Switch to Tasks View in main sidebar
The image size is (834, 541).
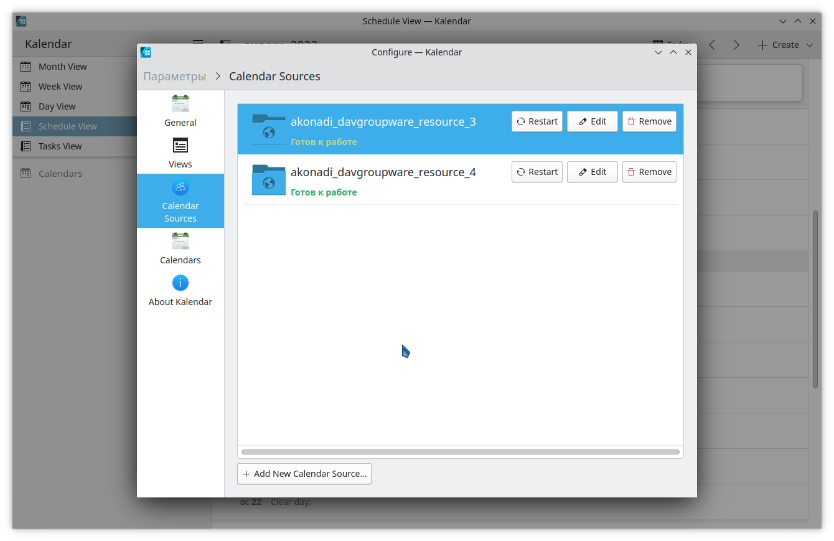(60, 146)
